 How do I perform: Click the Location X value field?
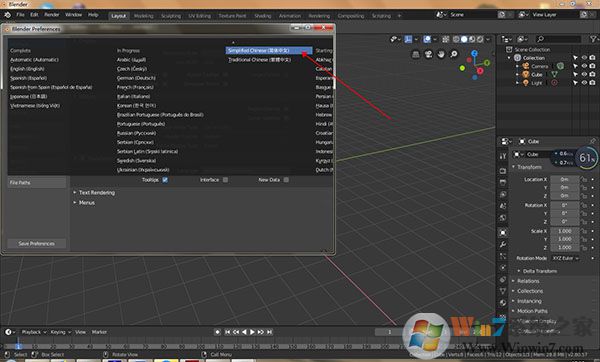[x=565, y=179]
